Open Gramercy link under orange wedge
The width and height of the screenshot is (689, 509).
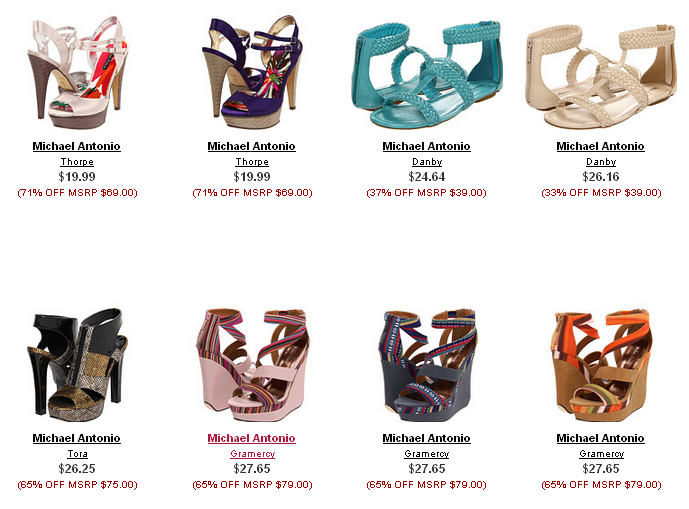601,454
